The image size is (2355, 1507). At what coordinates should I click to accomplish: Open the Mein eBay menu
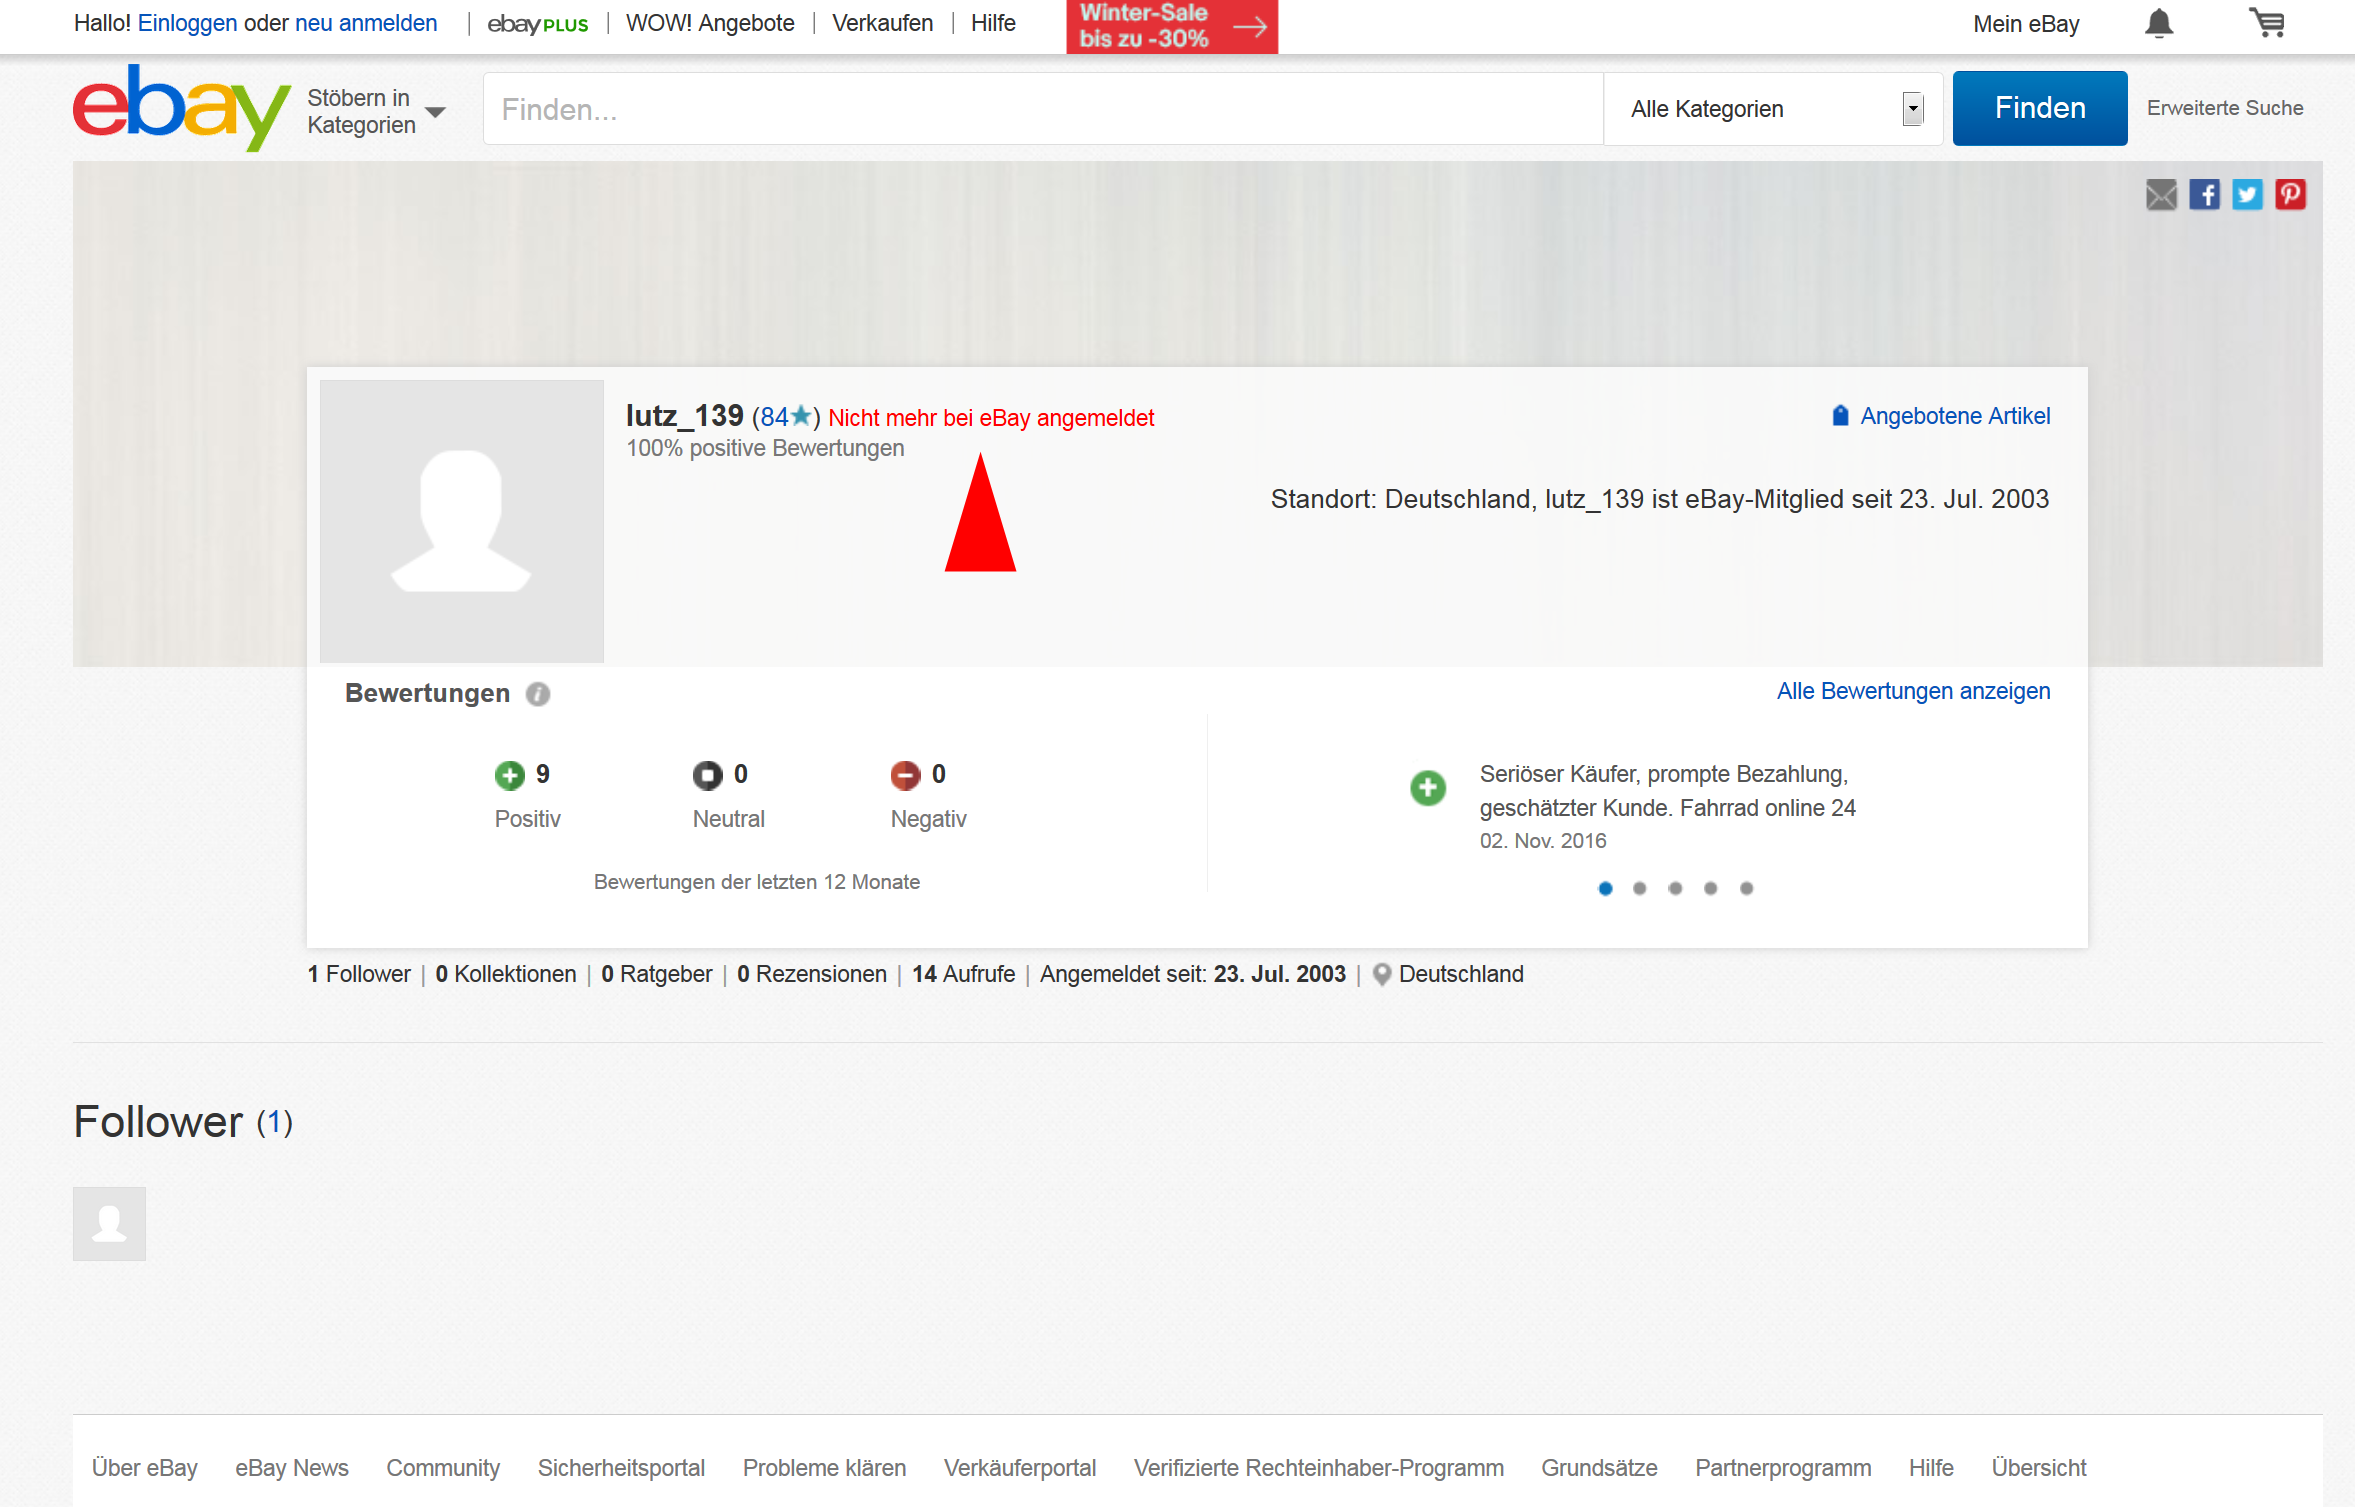[x=2026, y=24]
